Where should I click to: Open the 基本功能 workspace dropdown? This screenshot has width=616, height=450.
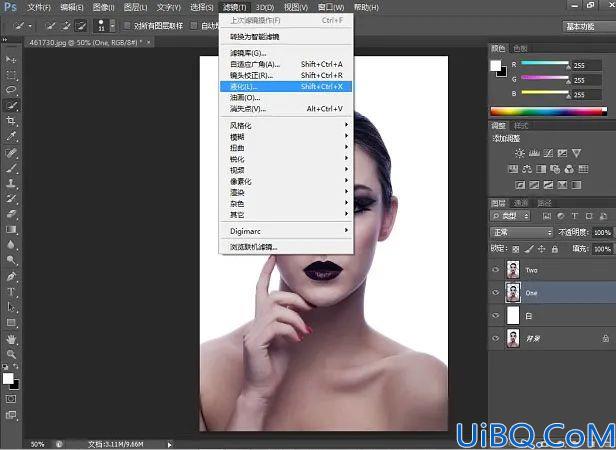tap(589, 27)
